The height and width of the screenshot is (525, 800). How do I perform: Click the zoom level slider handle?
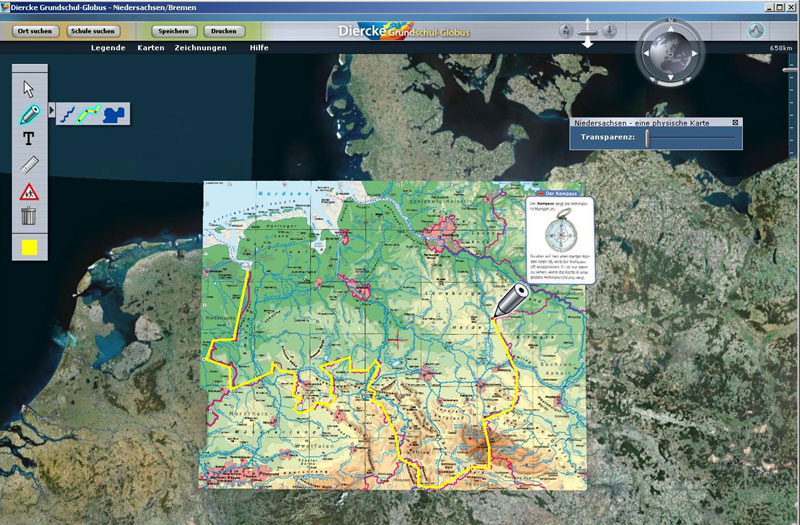(791, 69)
